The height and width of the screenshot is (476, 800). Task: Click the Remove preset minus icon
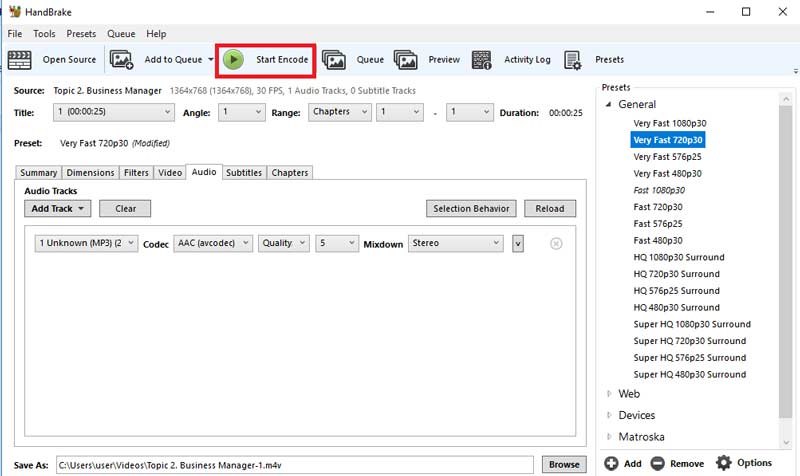[x=658, y=463]
